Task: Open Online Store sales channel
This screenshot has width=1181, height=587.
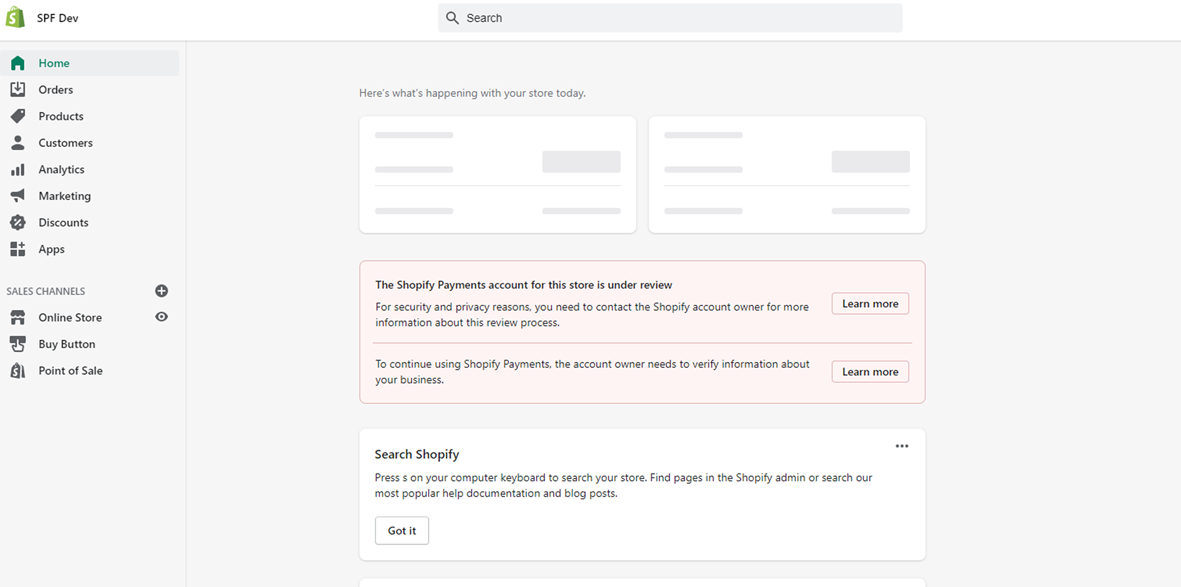Action: 70,317
